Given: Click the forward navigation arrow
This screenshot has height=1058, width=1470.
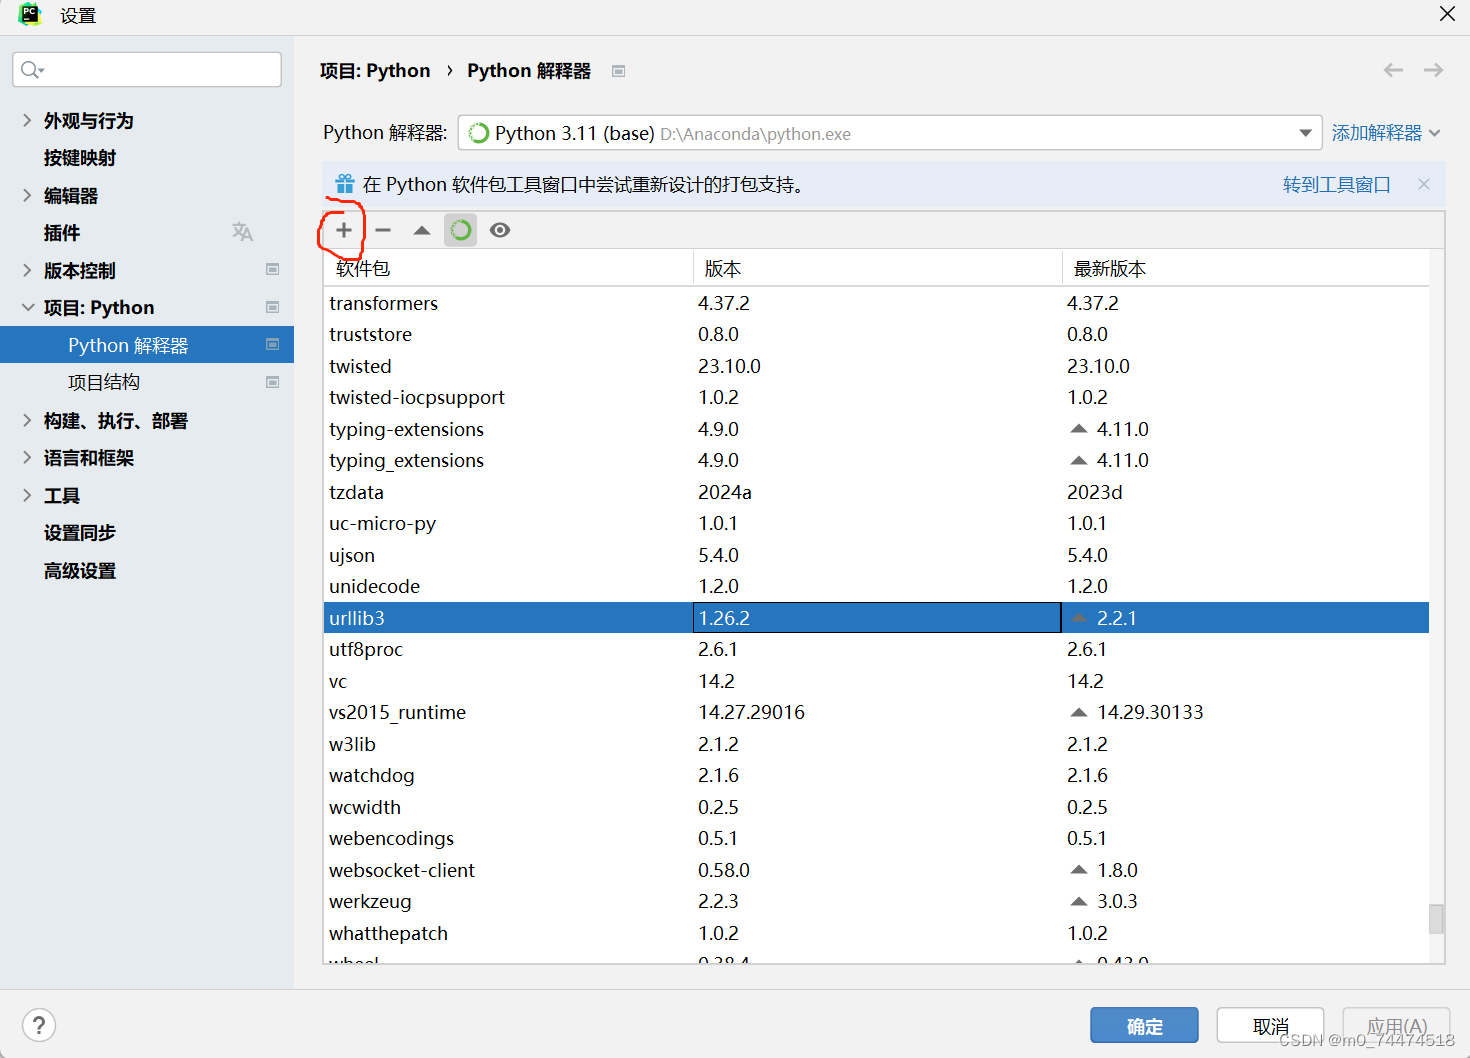Looking at the screenshot, I should [1433, 70].
